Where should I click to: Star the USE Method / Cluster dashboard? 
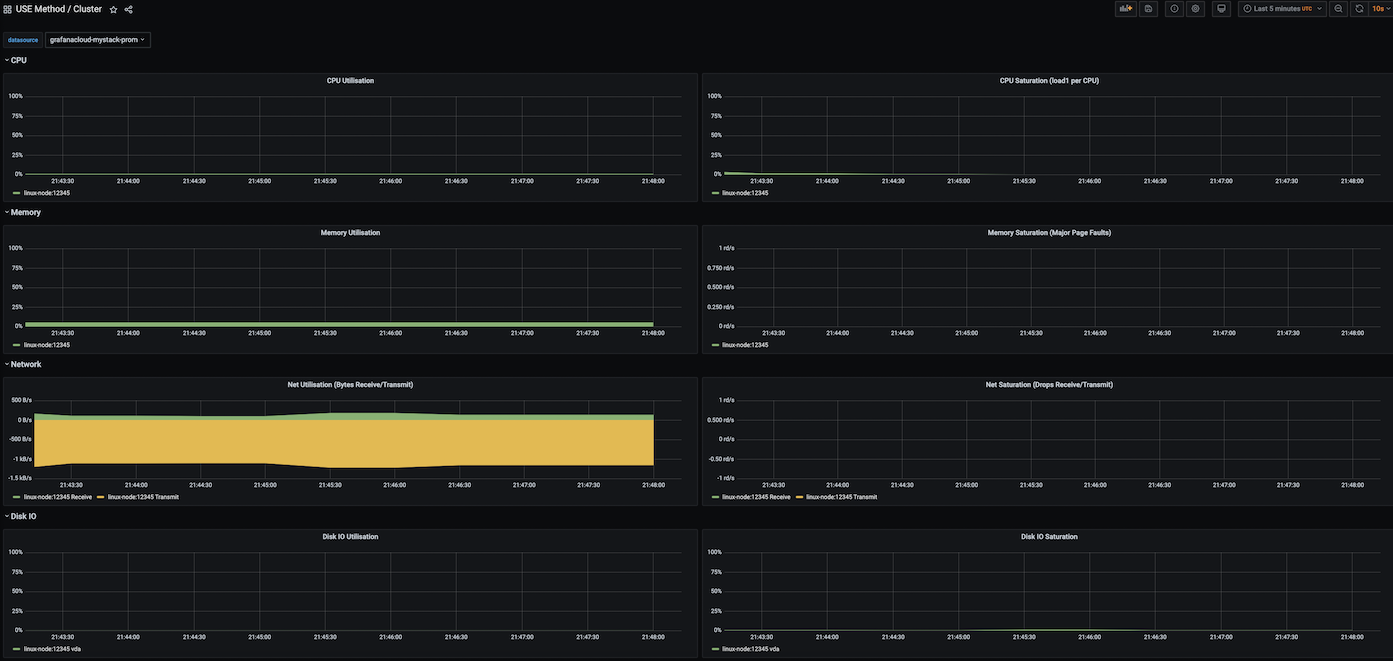click(113, 9)
